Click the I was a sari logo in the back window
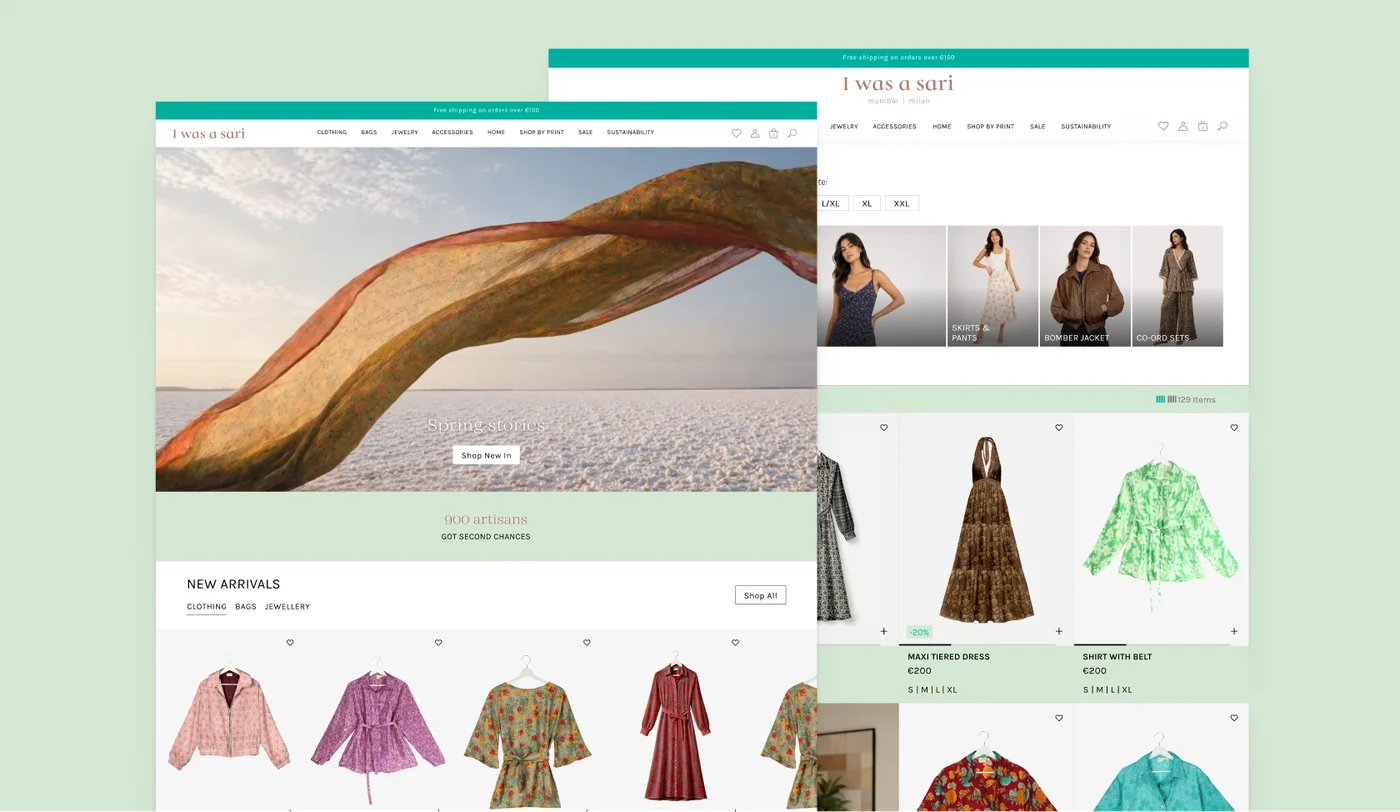 point(898,84)
